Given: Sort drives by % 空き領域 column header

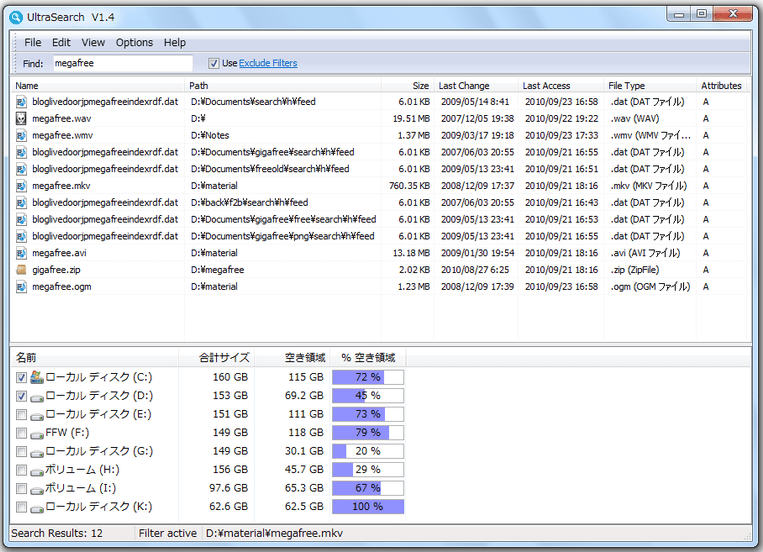Looking at the screenshot, I should pyautogui.click(x=368, y=358).
